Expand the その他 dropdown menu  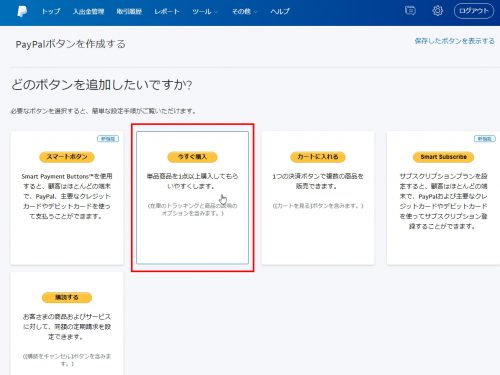pyautogui.click(x=244, y=11)
